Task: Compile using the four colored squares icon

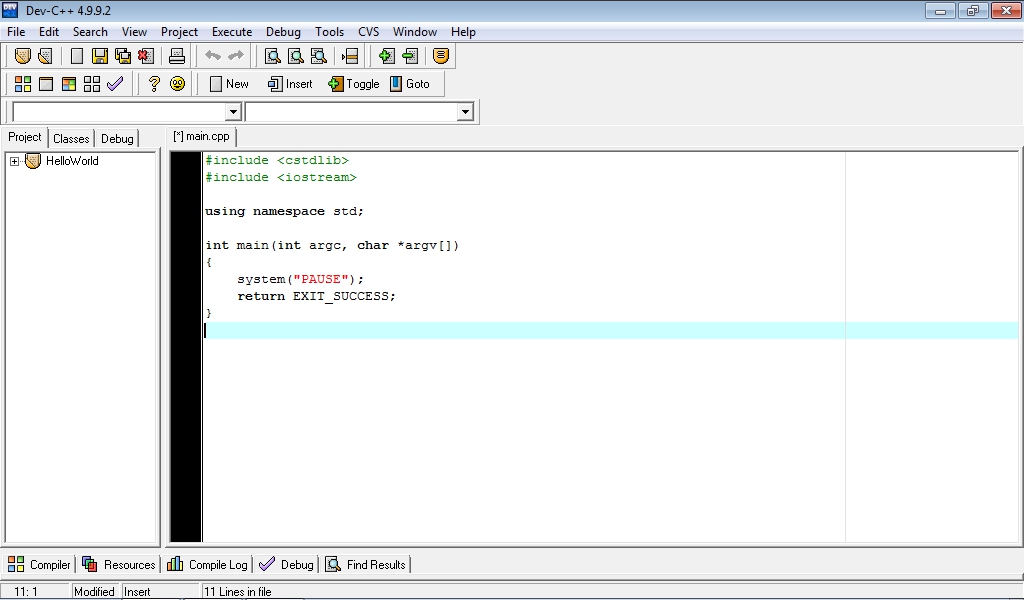Action: click(23, 84)
